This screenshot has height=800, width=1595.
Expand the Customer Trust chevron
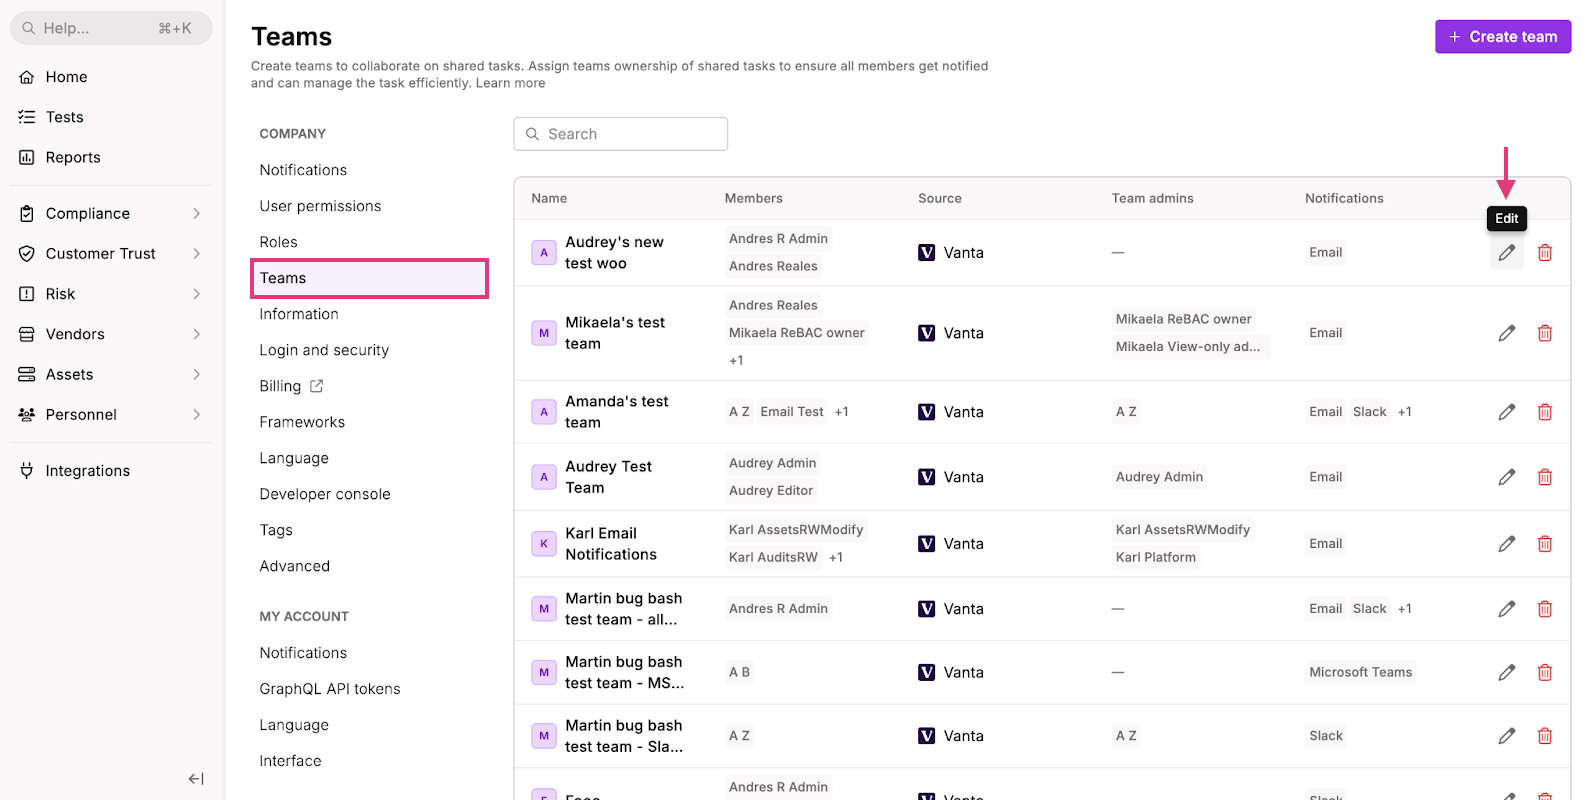(x=196, y=254)
